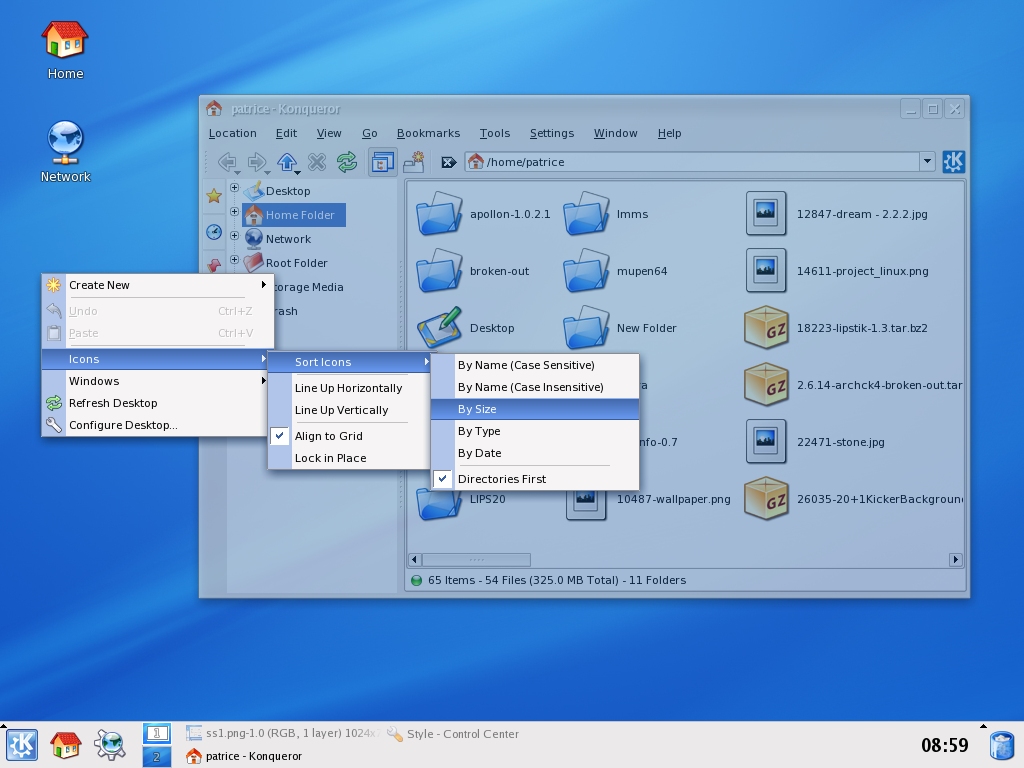Select Root Folder in sidebar tree
The image size is (1024, 768).
(x=286, y=263)
